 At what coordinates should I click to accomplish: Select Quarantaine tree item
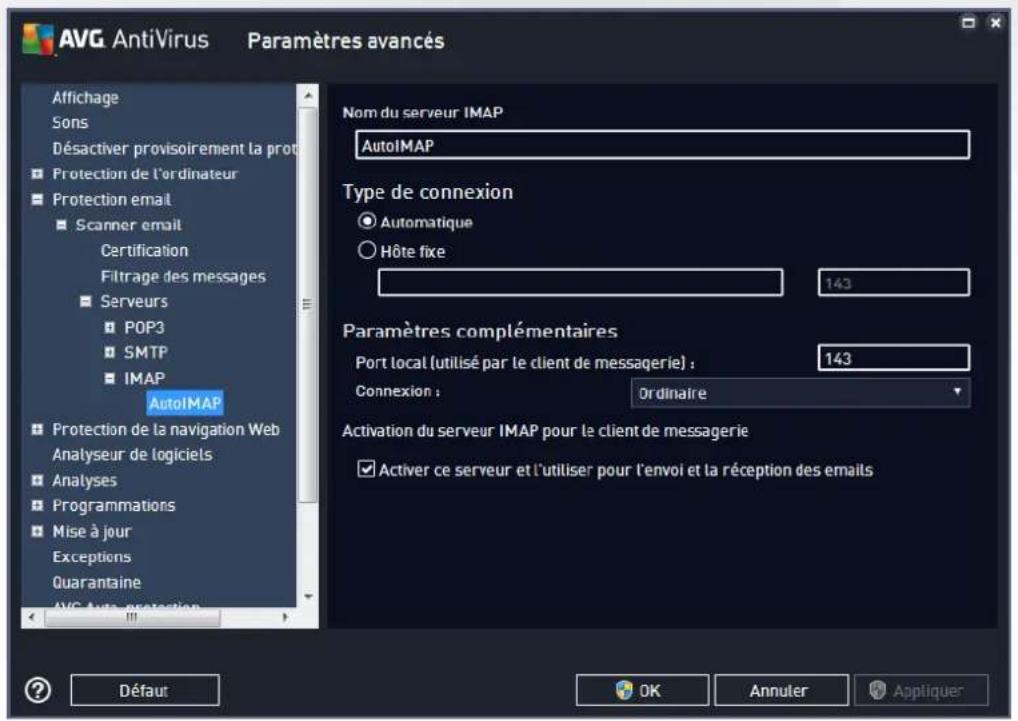(97, 582)
